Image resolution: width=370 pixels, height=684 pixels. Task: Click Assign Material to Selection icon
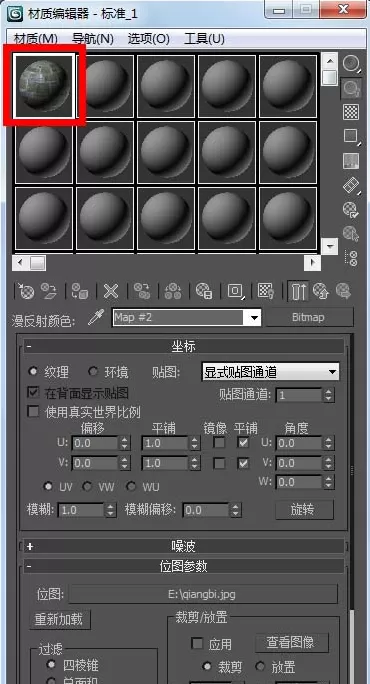[x=80, y=291]
